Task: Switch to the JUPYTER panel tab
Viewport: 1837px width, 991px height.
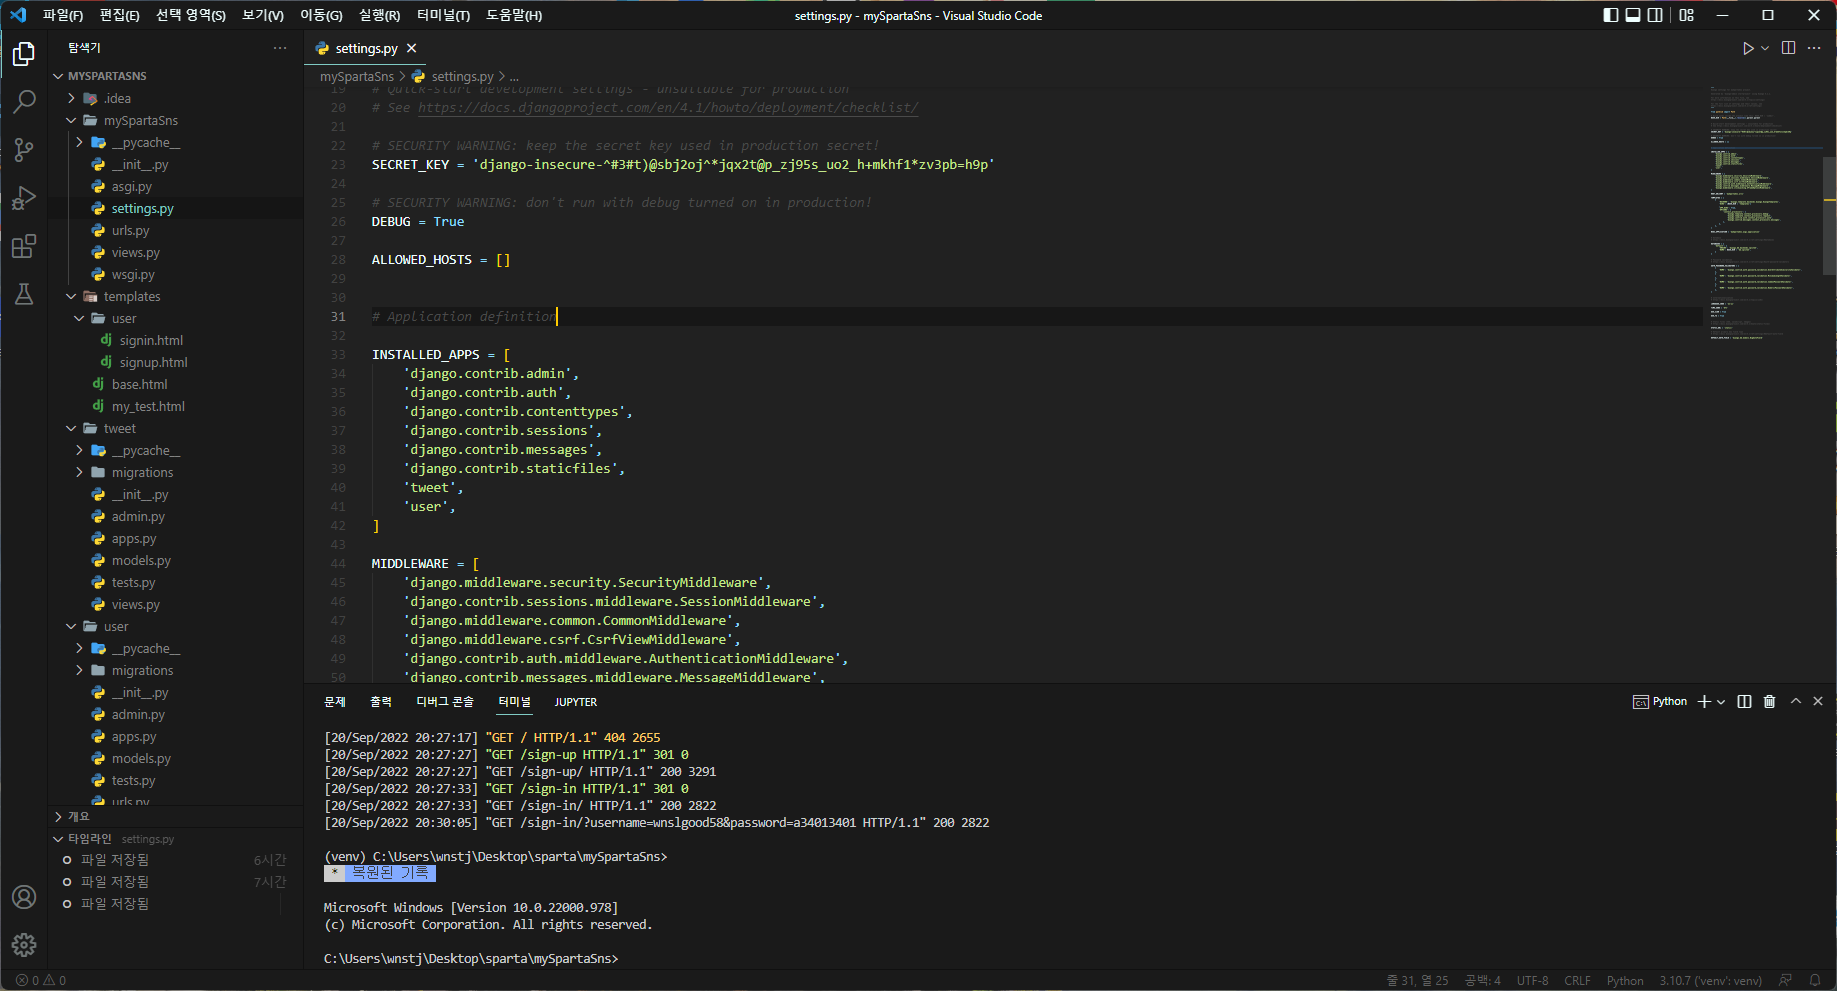Action: click(576, 702)
